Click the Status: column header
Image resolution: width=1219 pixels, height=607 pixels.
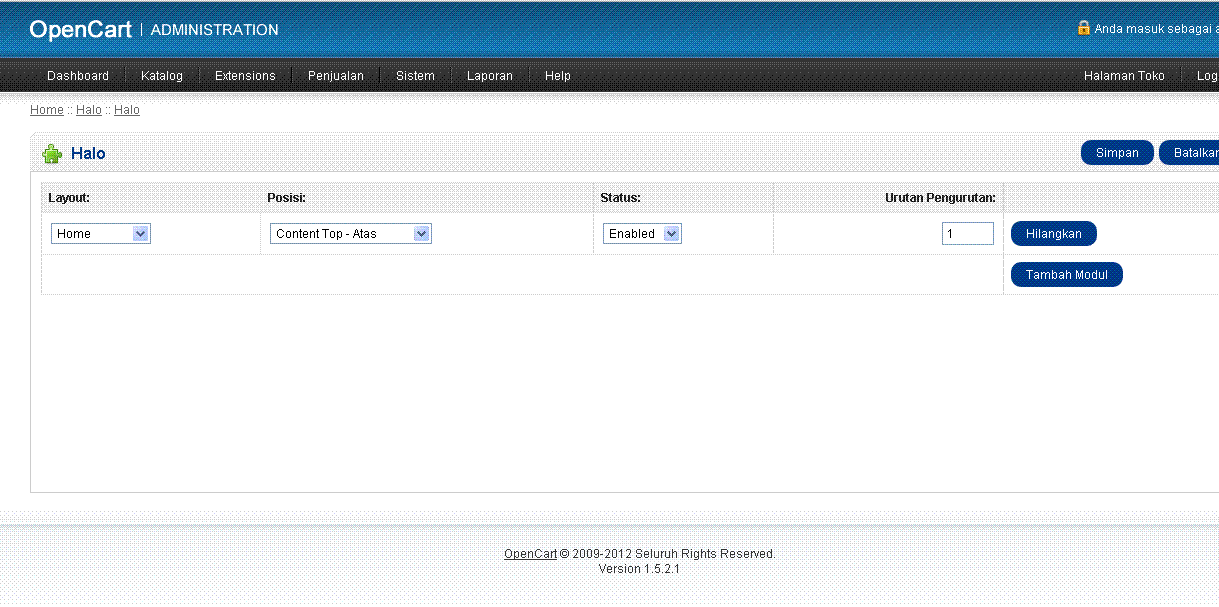(620, 198)
